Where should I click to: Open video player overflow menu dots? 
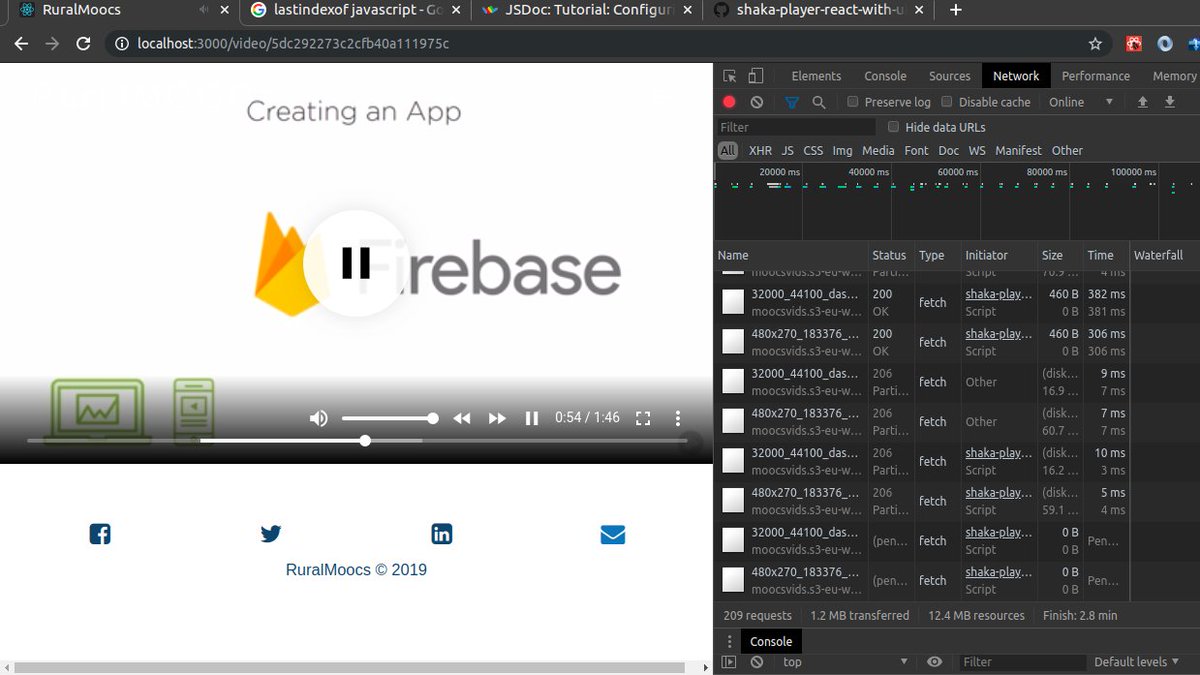click(678, 418)
